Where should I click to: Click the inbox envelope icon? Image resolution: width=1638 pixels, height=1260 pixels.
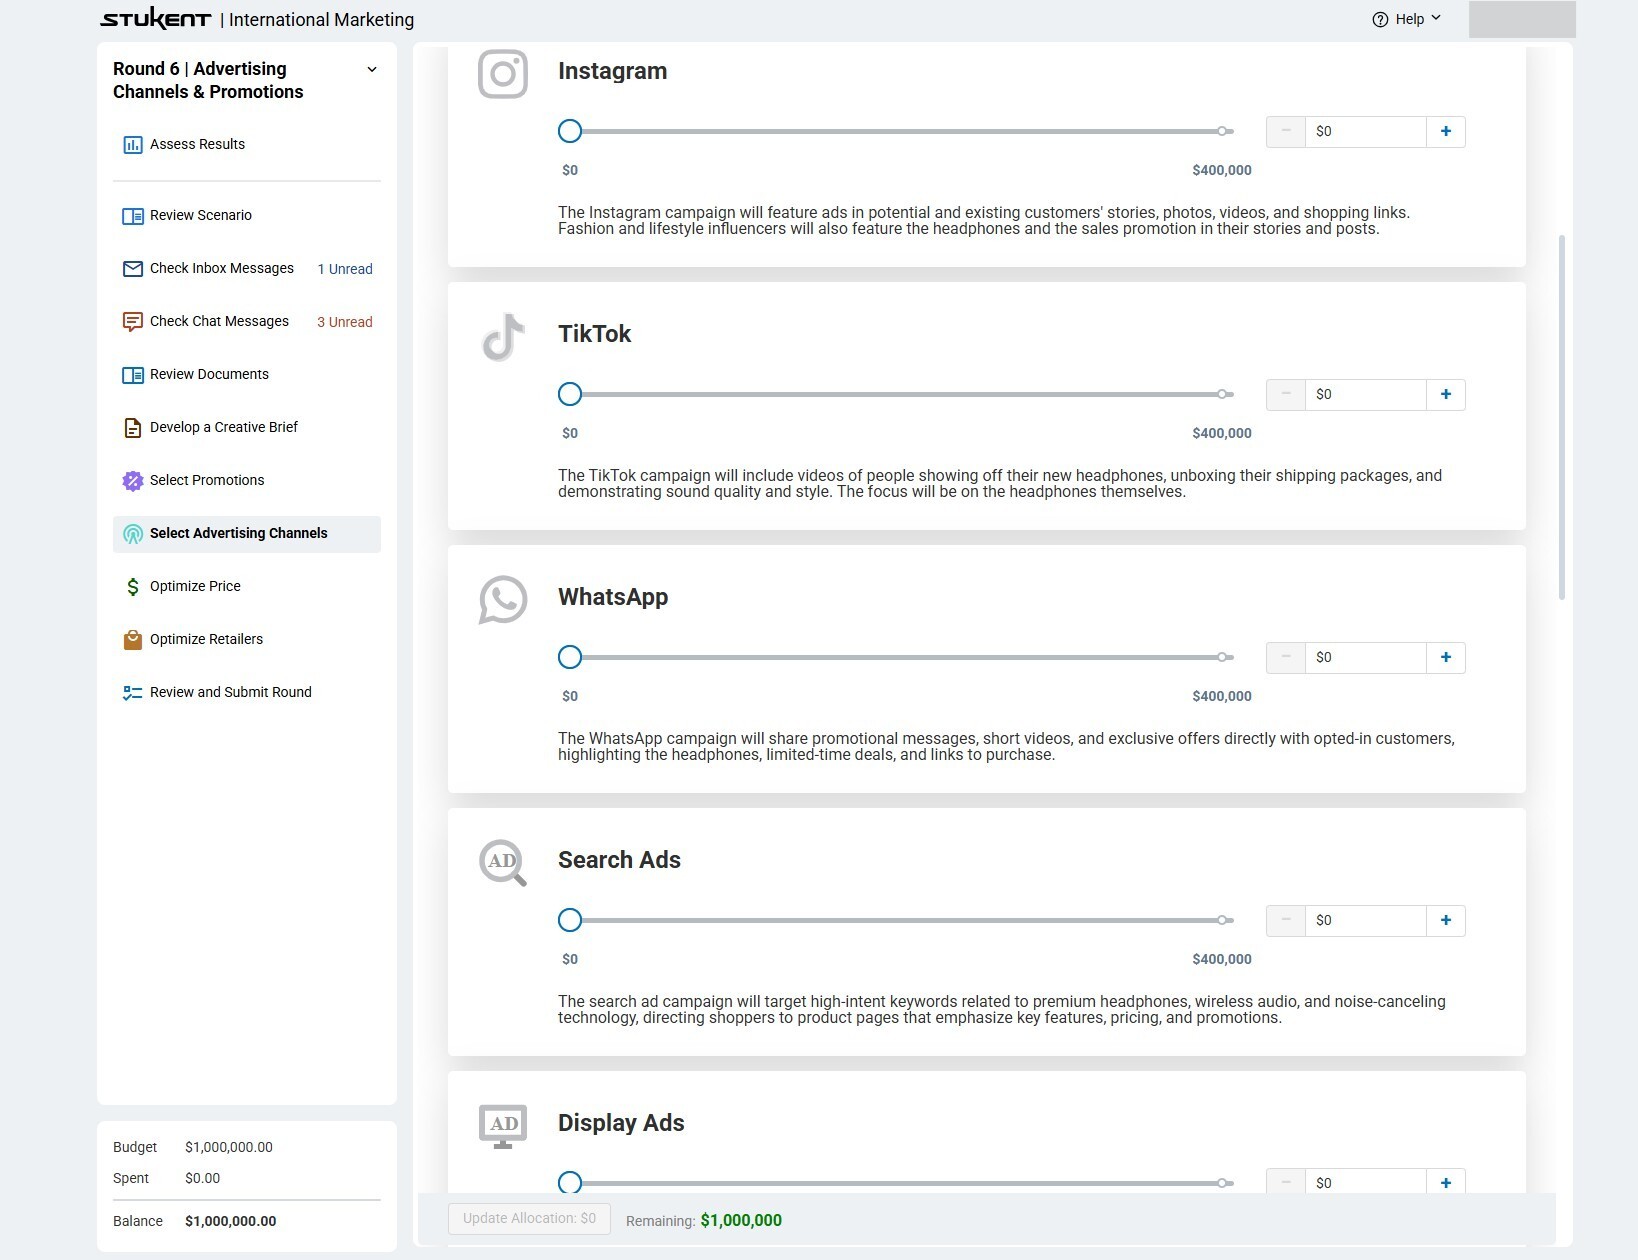[x=132, y=269]
